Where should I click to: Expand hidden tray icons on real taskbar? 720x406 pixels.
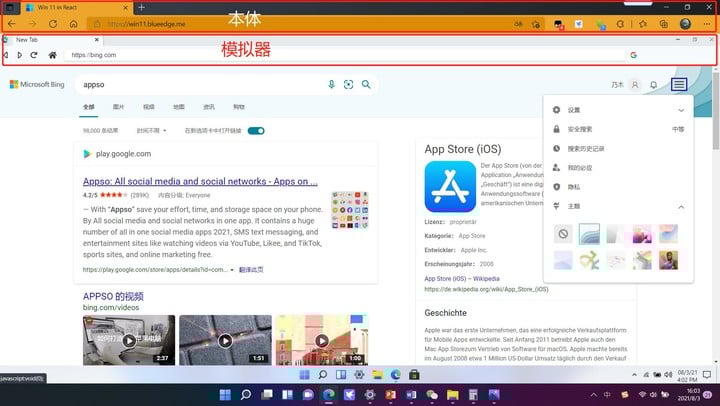pos(594,395)
